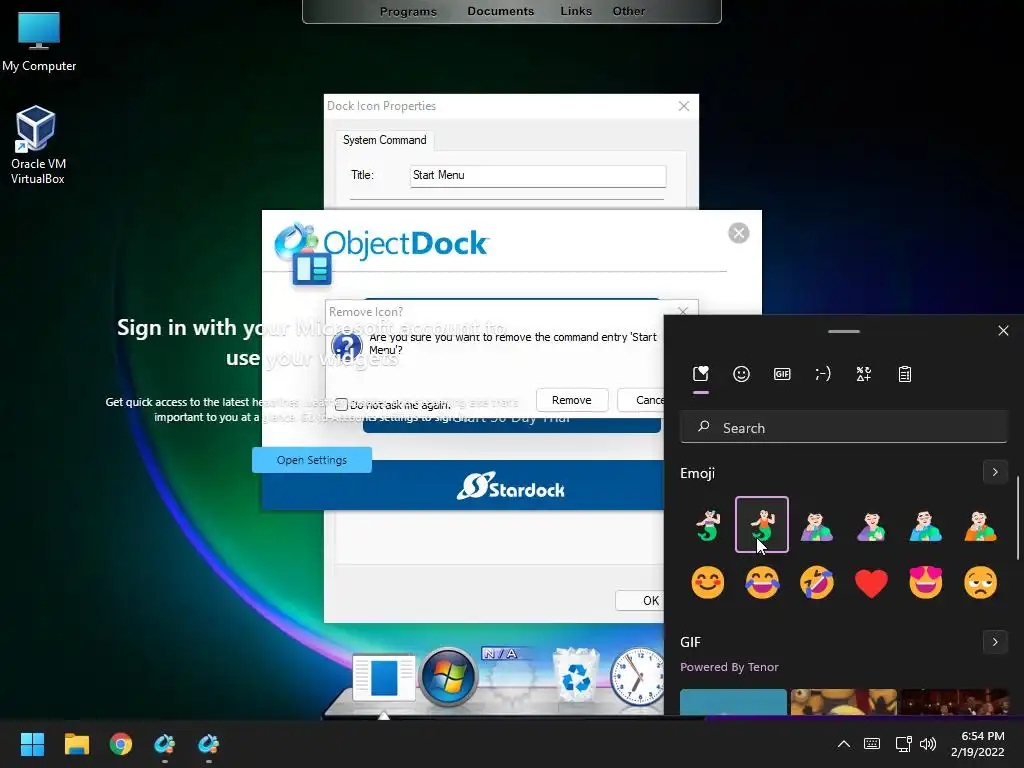The height and width of the screenshot is (768, 1024).
Task: Switch to the smiley Emoji tab in emoji panel
Action: coord(741,374)
